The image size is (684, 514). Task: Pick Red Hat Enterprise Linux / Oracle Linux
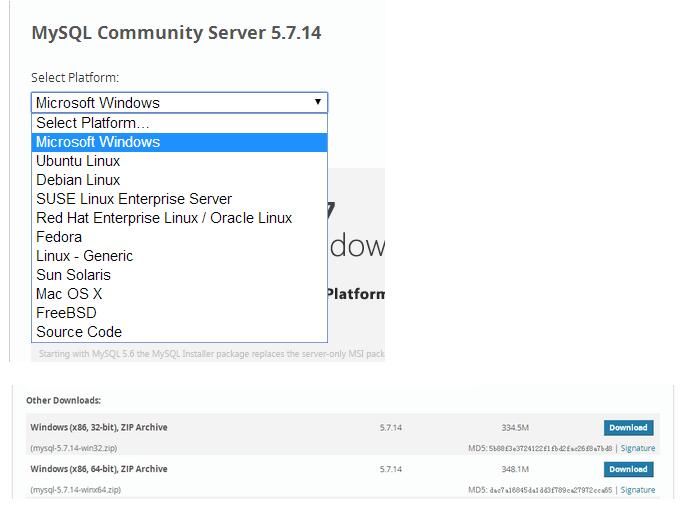click(x=164, y=218)
